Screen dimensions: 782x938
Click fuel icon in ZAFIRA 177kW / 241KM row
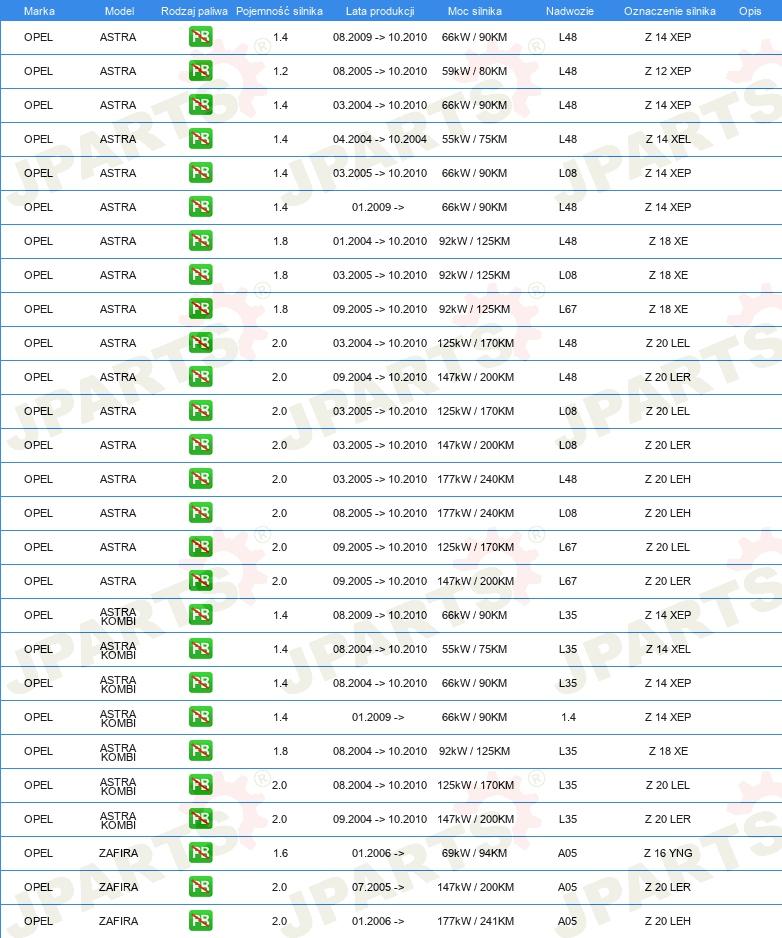tap(200, 921)
